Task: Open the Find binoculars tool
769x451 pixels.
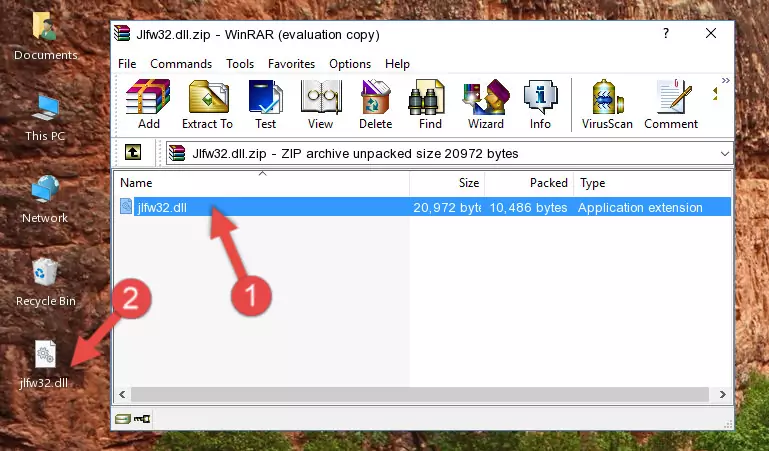Action: (430, 104)
